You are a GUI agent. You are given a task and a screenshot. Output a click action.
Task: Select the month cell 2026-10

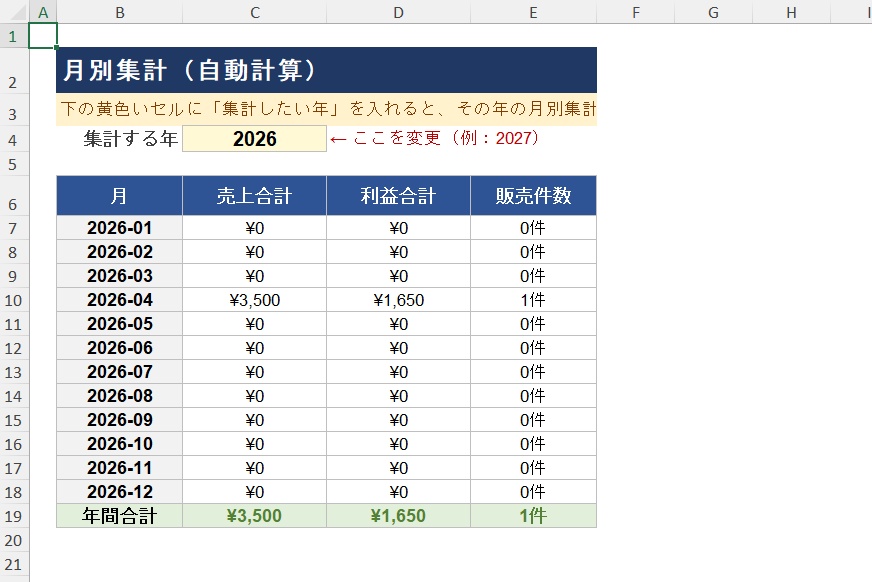(120, 444)
